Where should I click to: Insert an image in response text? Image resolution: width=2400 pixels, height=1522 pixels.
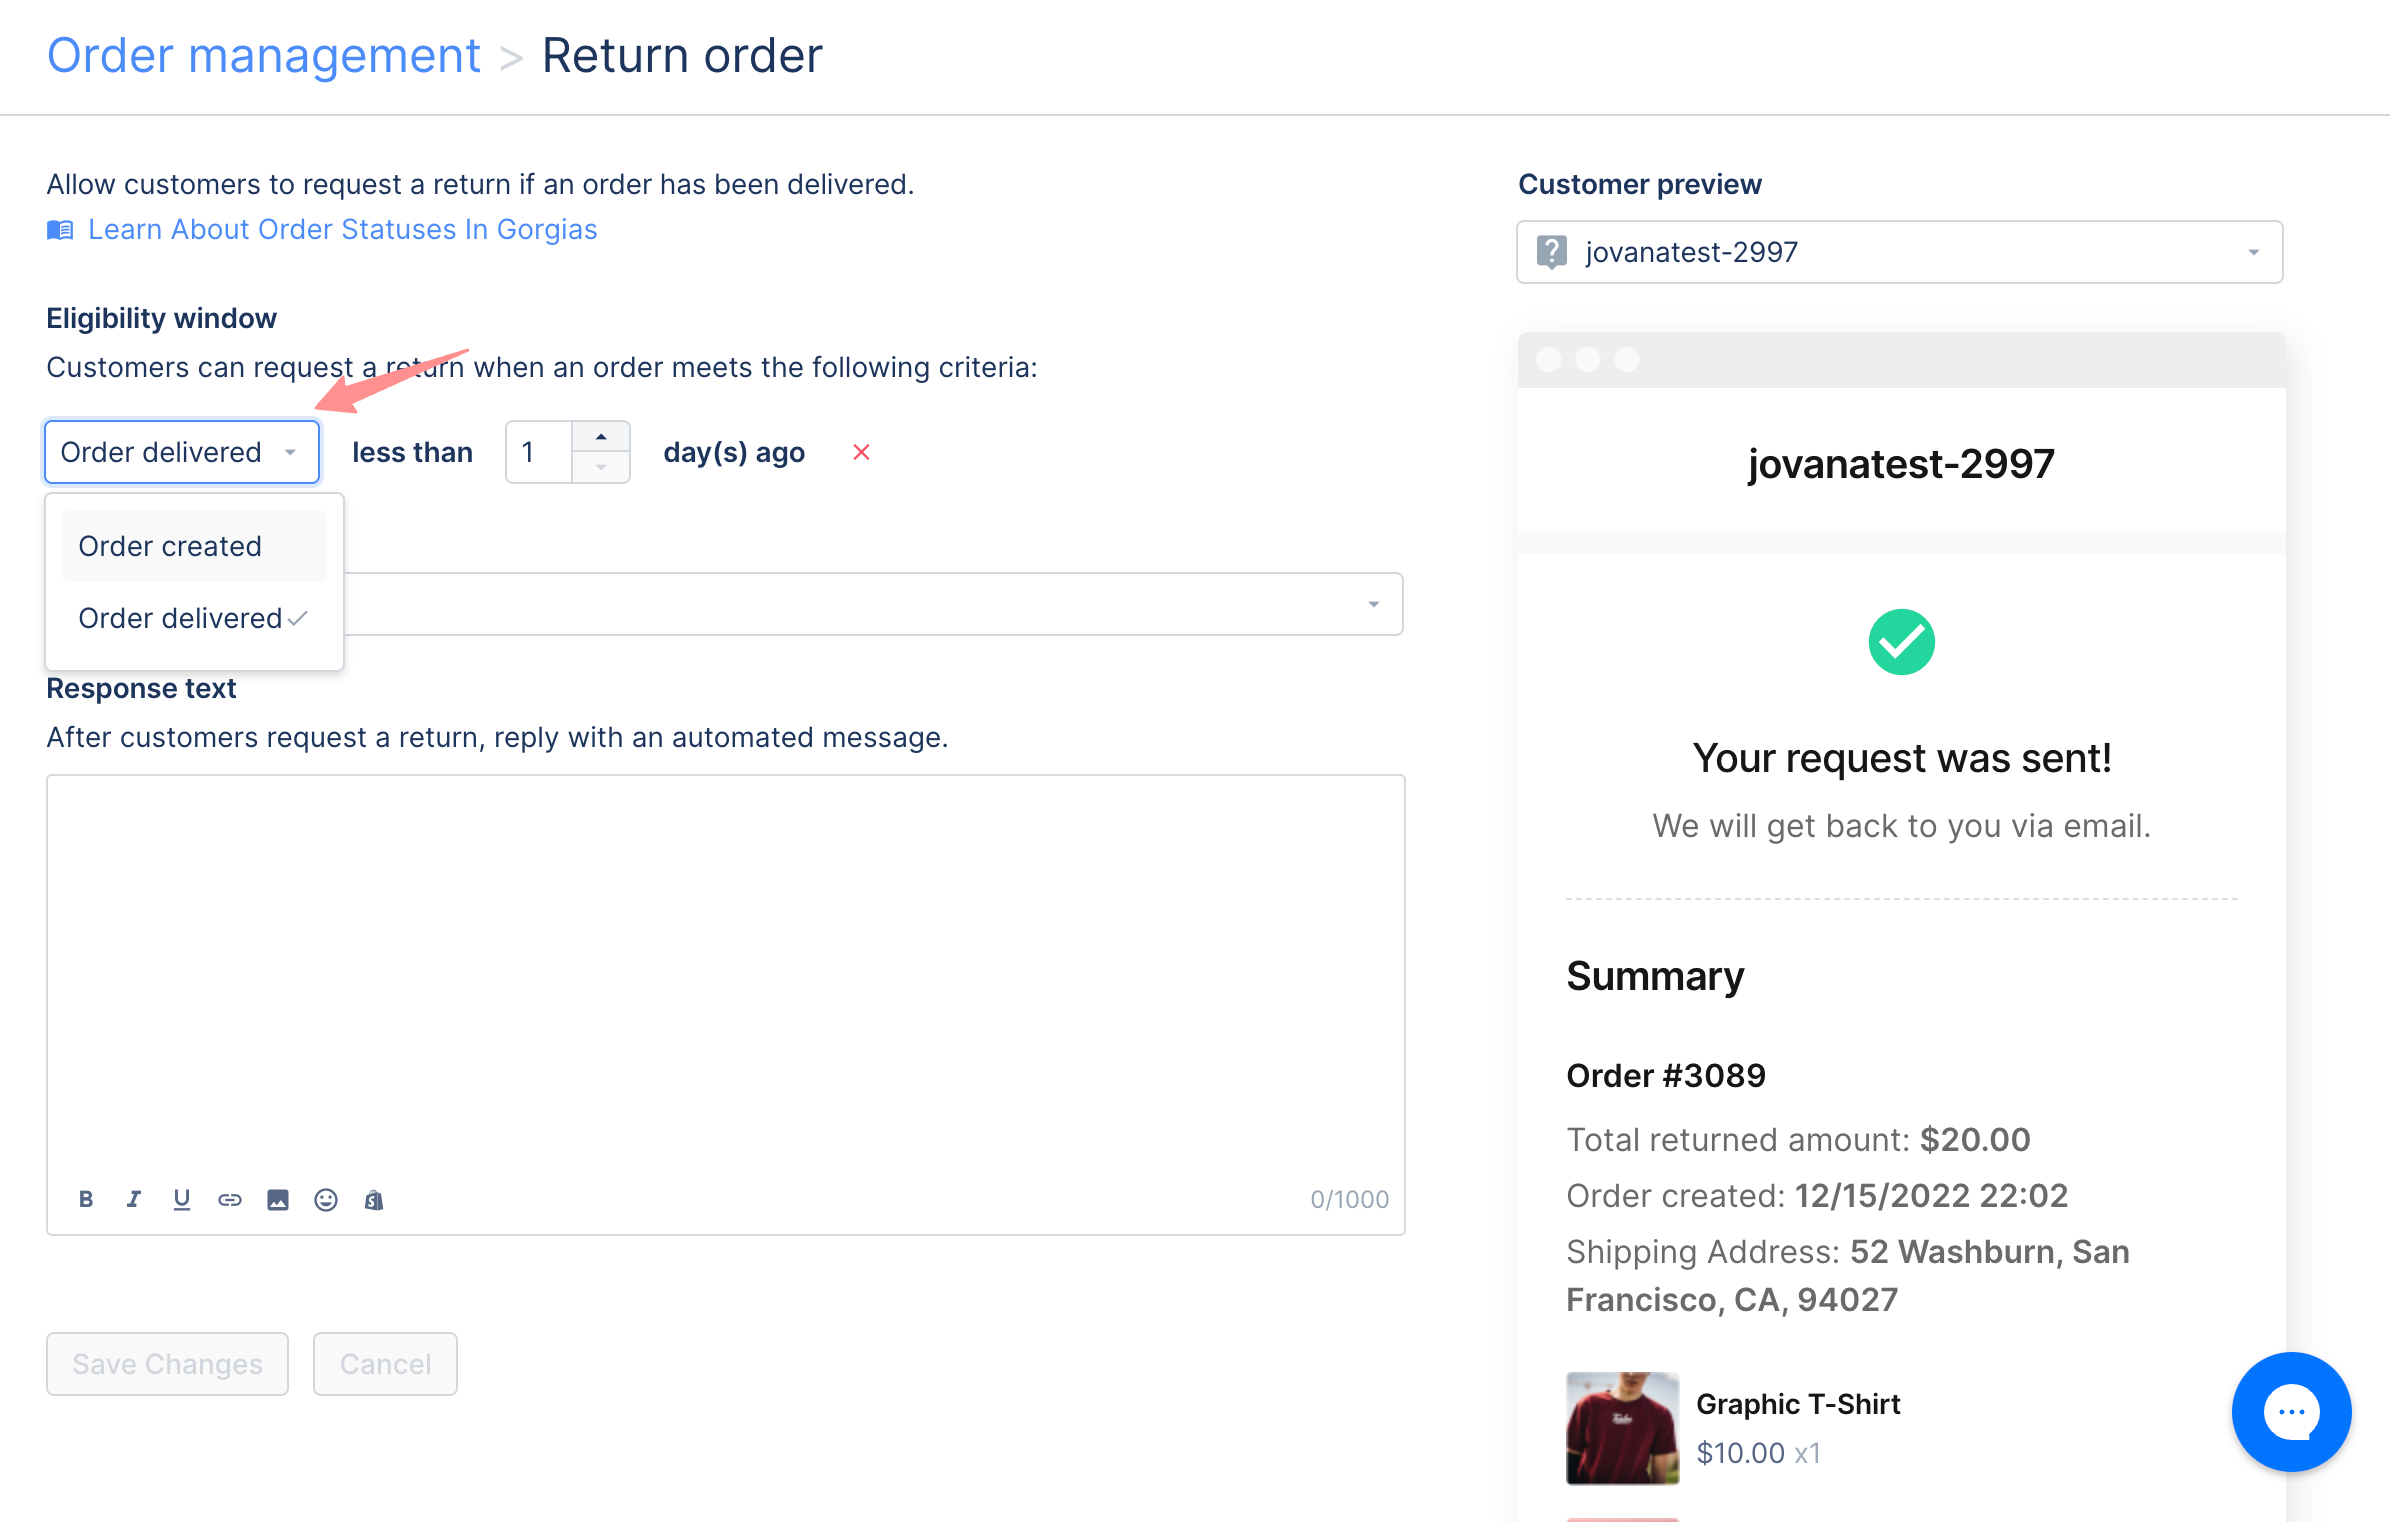tap(278, 1199)
